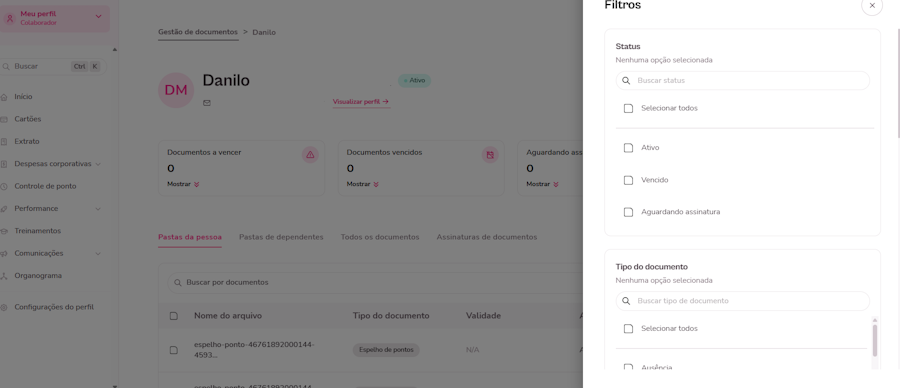Click the Treinamentos icon in sidebar
Viewport: 900px width, 388px height.
[x=4, y=231]
